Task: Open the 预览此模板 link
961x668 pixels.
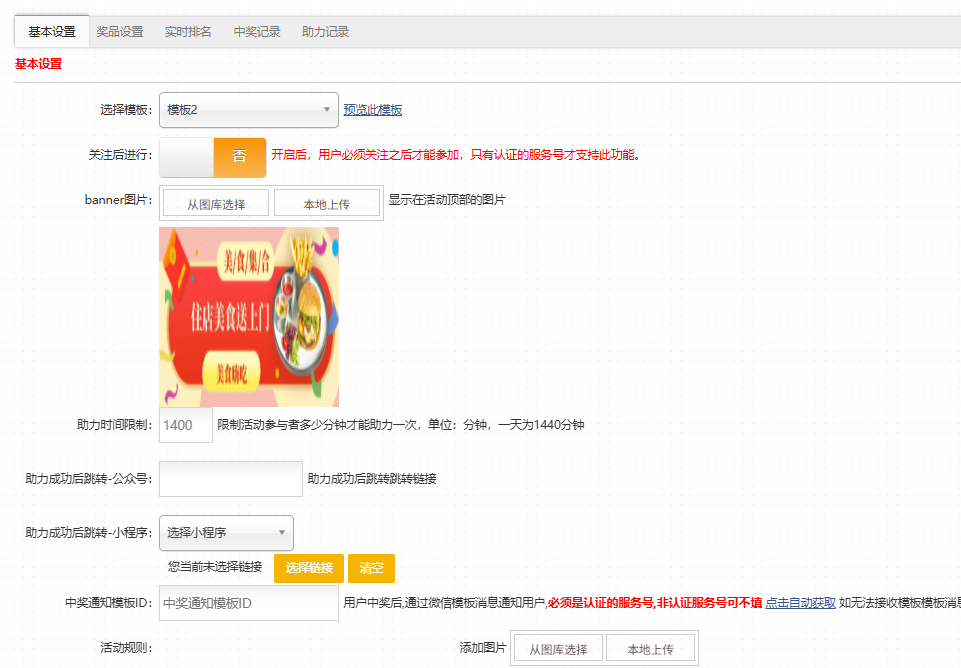Action: (x=373, y=110)
